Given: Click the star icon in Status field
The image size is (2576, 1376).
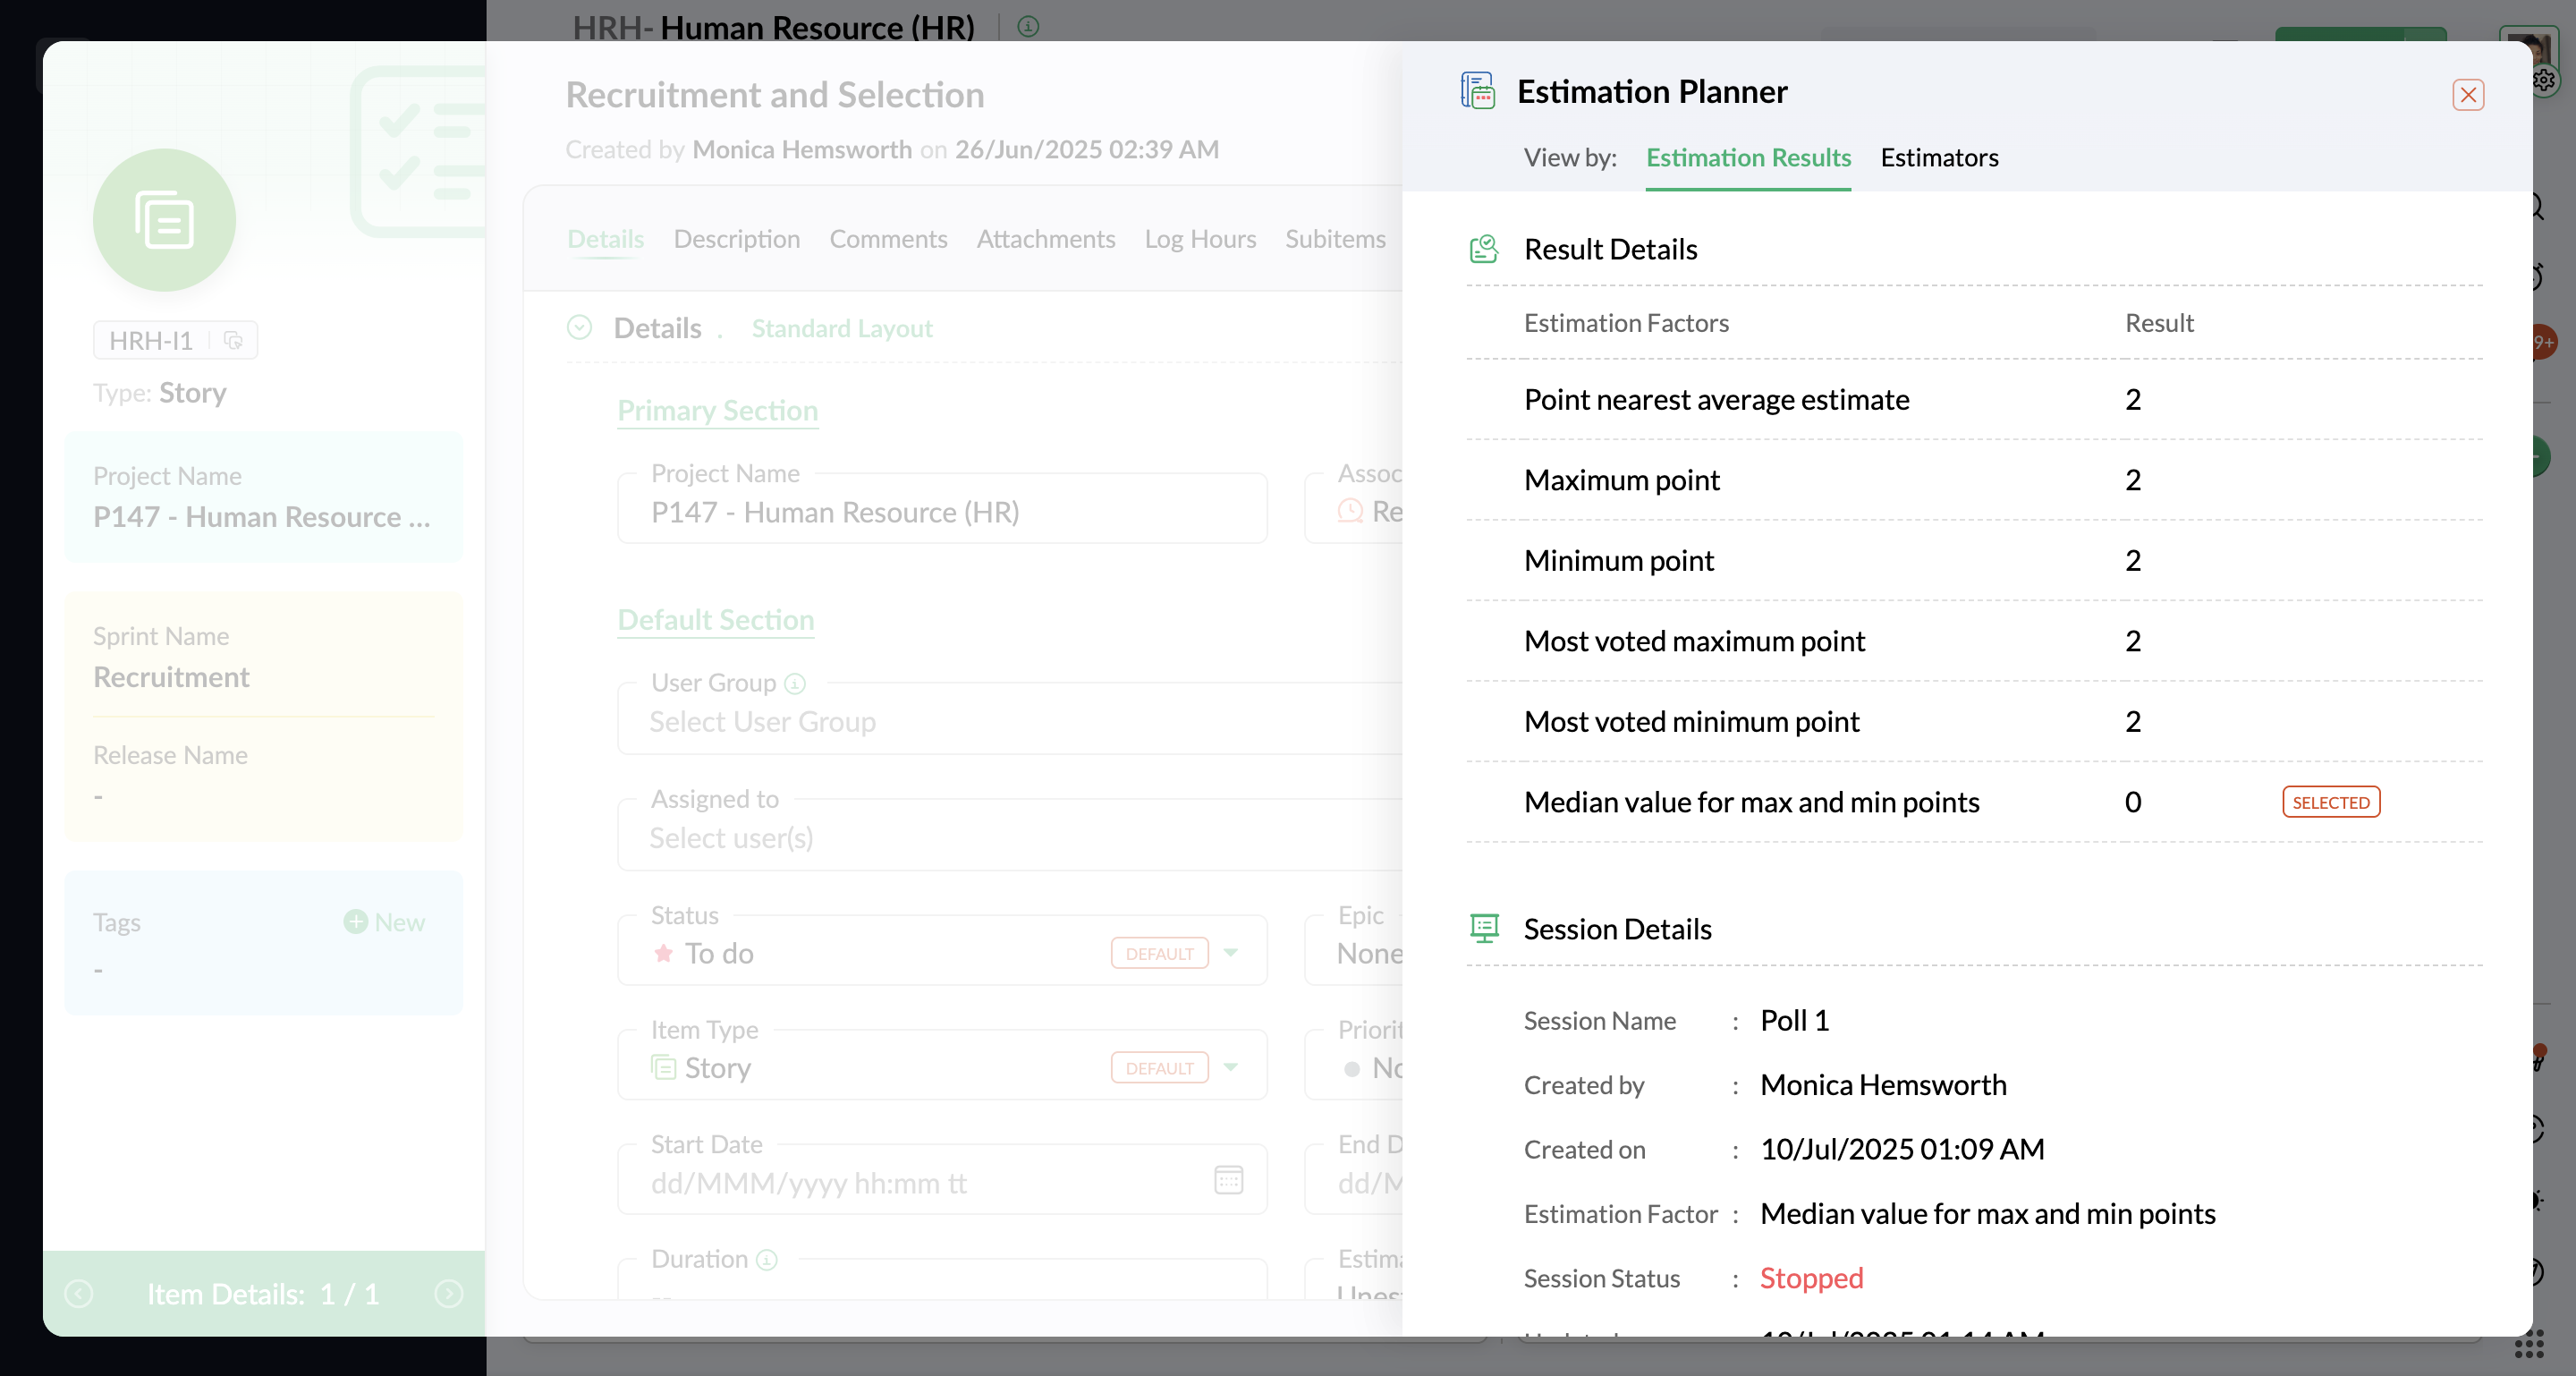Looking at the screenshot, I should click(663, 953).
